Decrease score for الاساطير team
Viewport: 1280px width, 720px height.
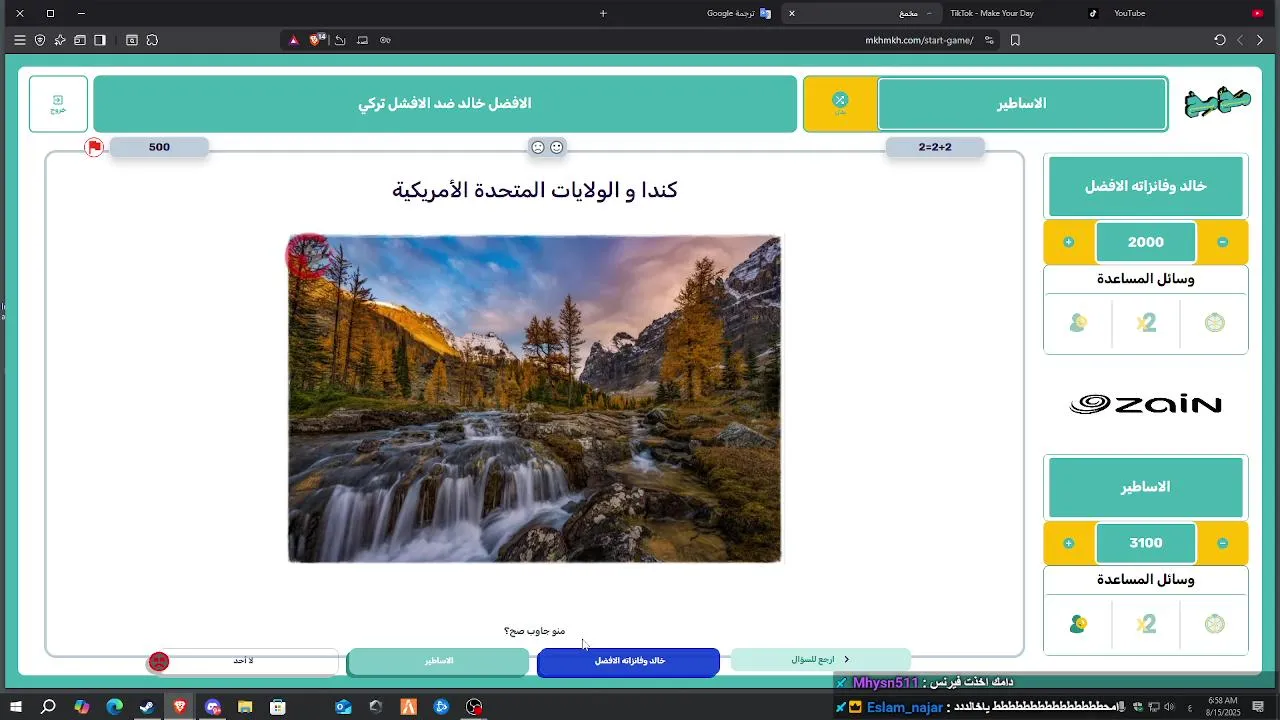1223,543
